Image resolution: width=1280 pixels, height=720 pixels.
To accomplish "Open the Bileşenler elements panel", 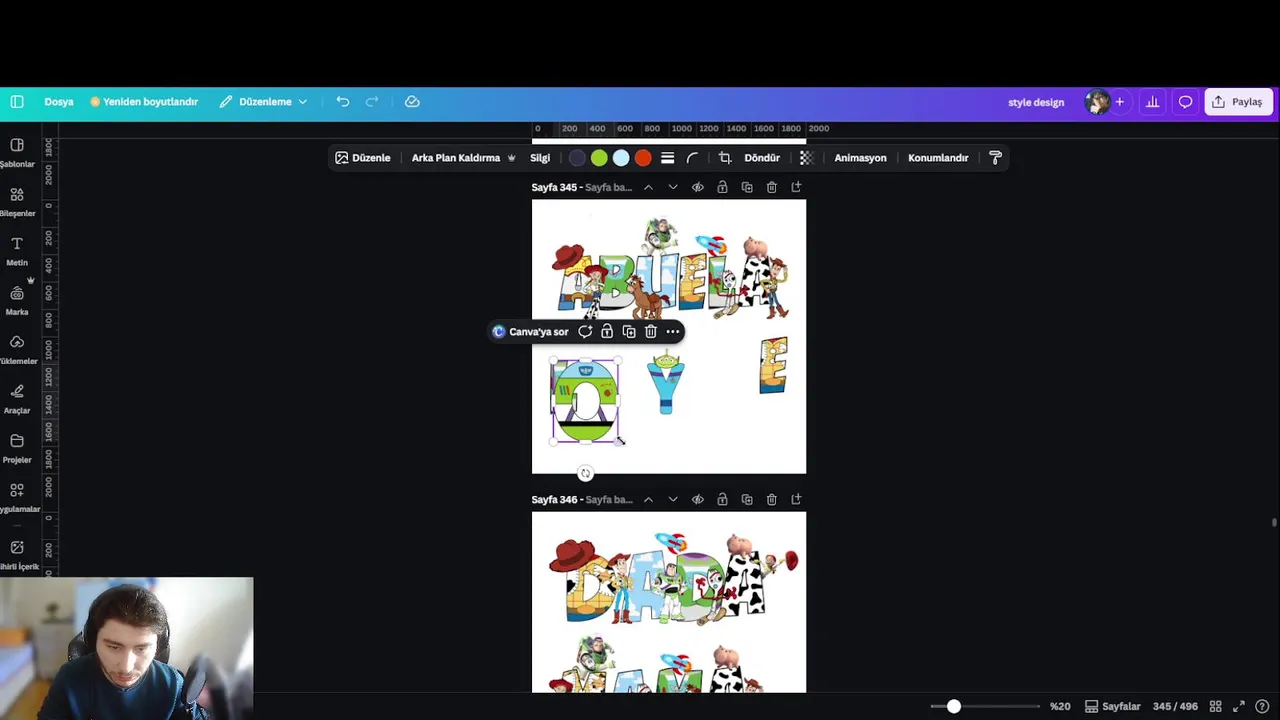I will click(17, 201).
